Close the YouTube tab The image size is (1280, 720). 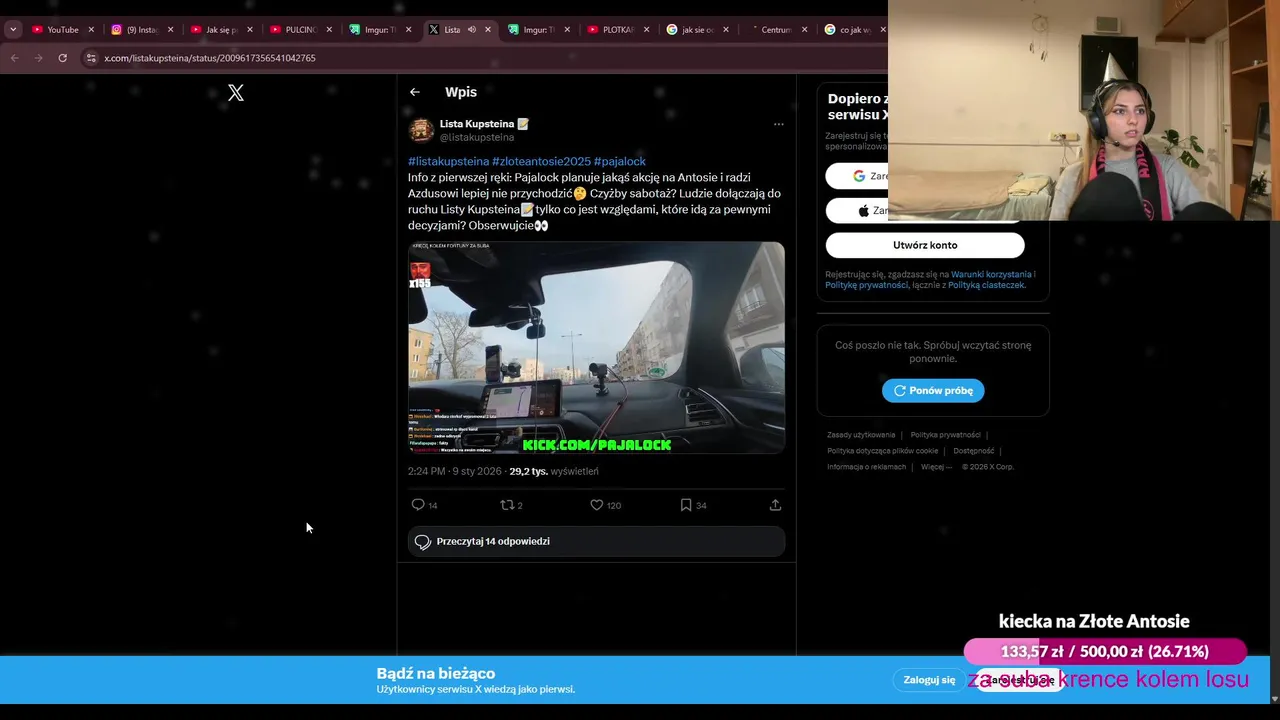click(x=91, y=30)
